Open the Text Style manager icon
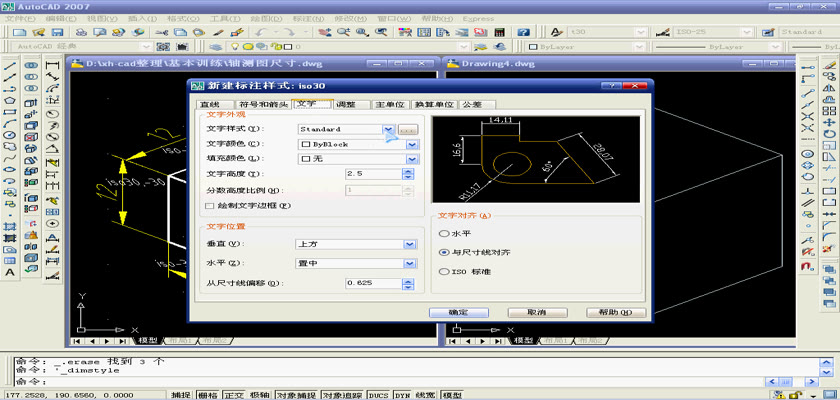This screenshot has width=840, height=400. coord(556,32)
